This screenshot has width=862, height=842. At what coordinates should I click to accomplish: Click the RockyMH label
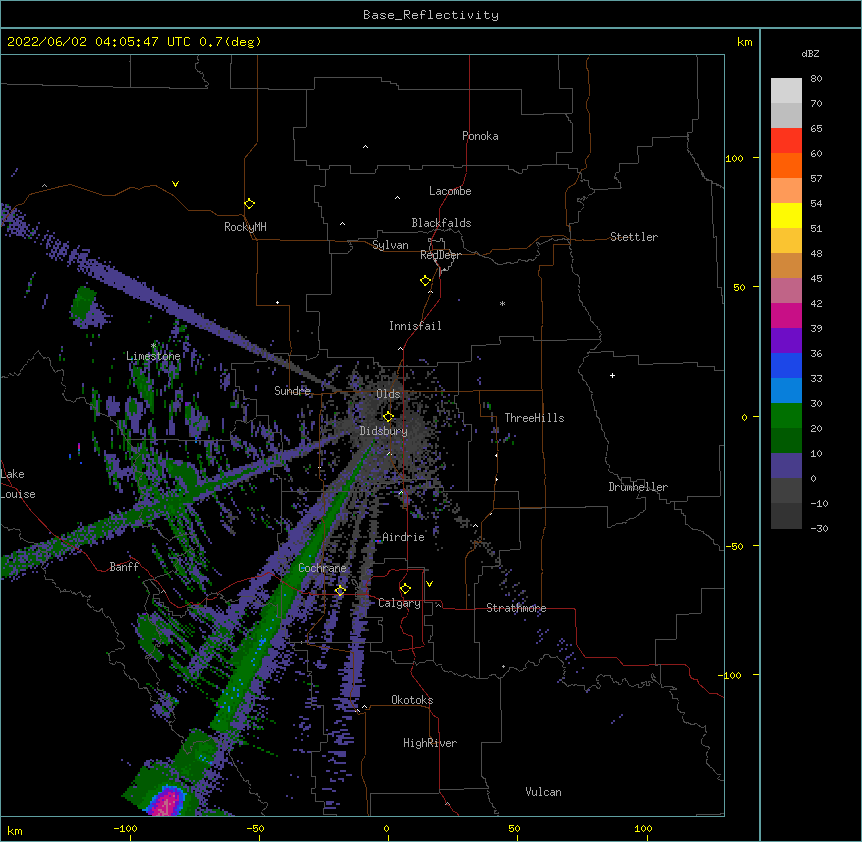click(245, 227)
